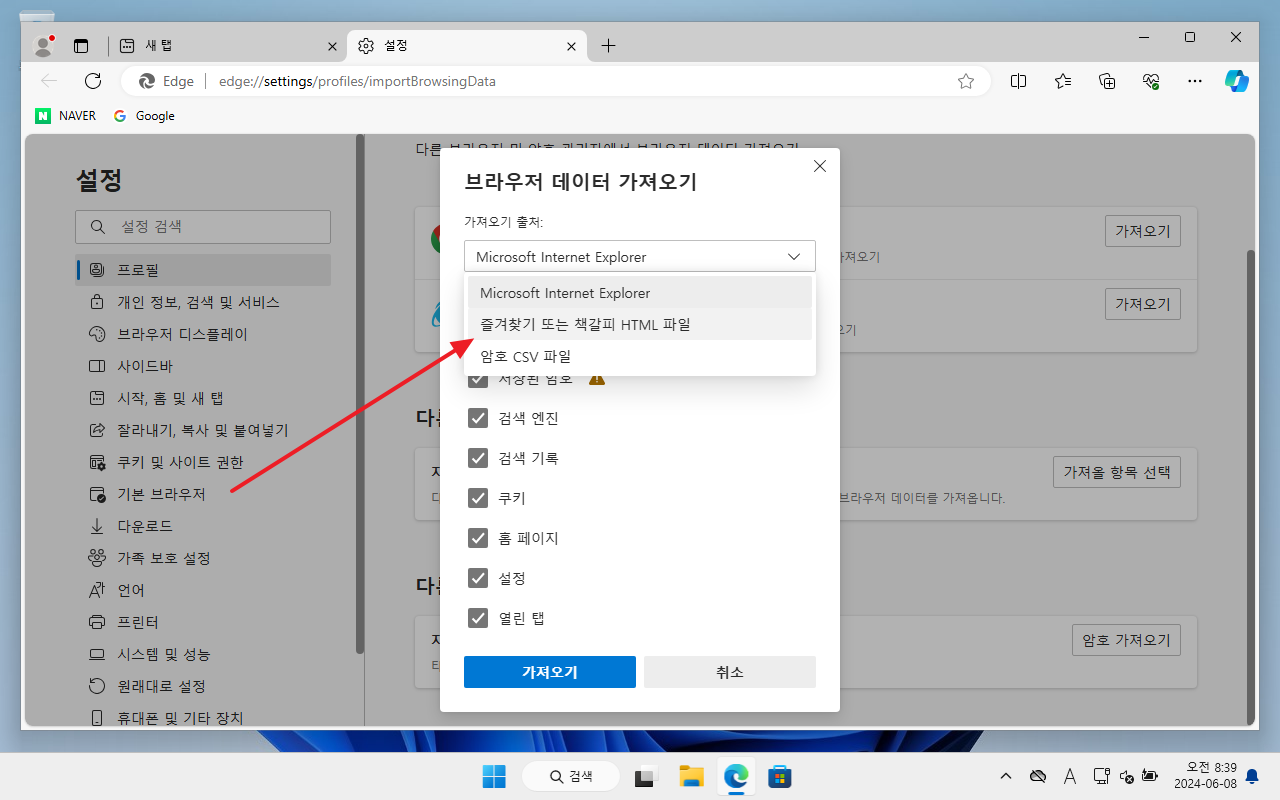The height and width of the screenshot is (800, 1280).
Task: Expand the 가져오기 출처 dropdown
Action: 640,257
